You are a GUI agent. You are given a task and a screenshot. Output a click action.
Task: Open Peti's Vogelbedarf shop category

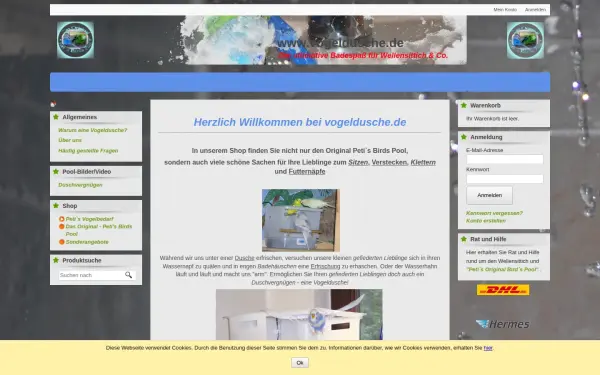[x=90, y=219]
